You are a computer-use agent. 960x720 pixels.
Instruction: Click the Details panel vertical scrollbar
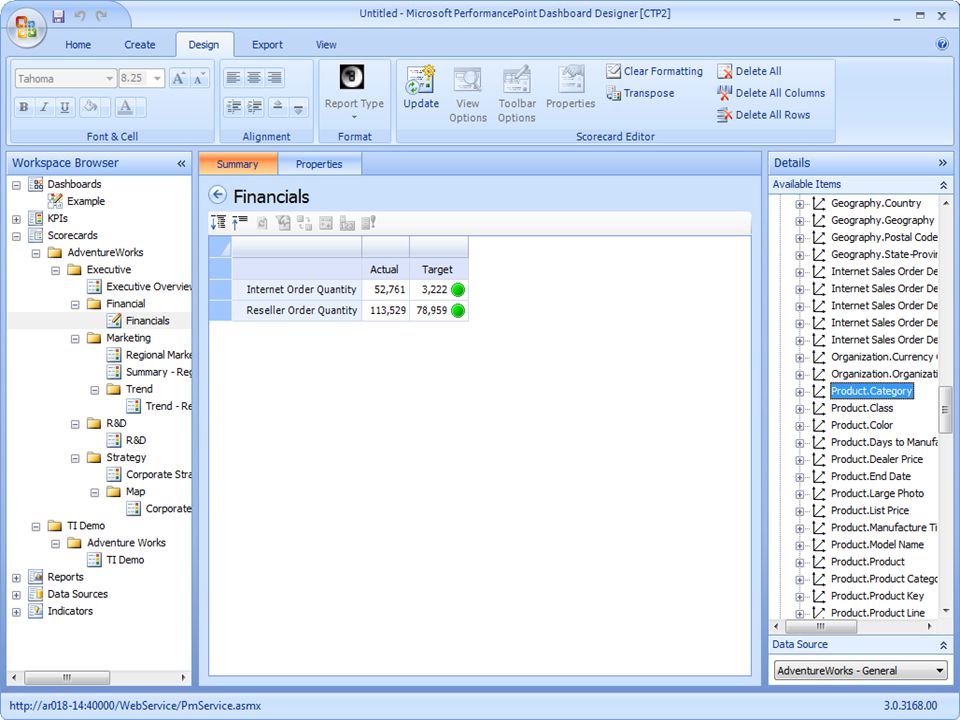coord(946,408)
